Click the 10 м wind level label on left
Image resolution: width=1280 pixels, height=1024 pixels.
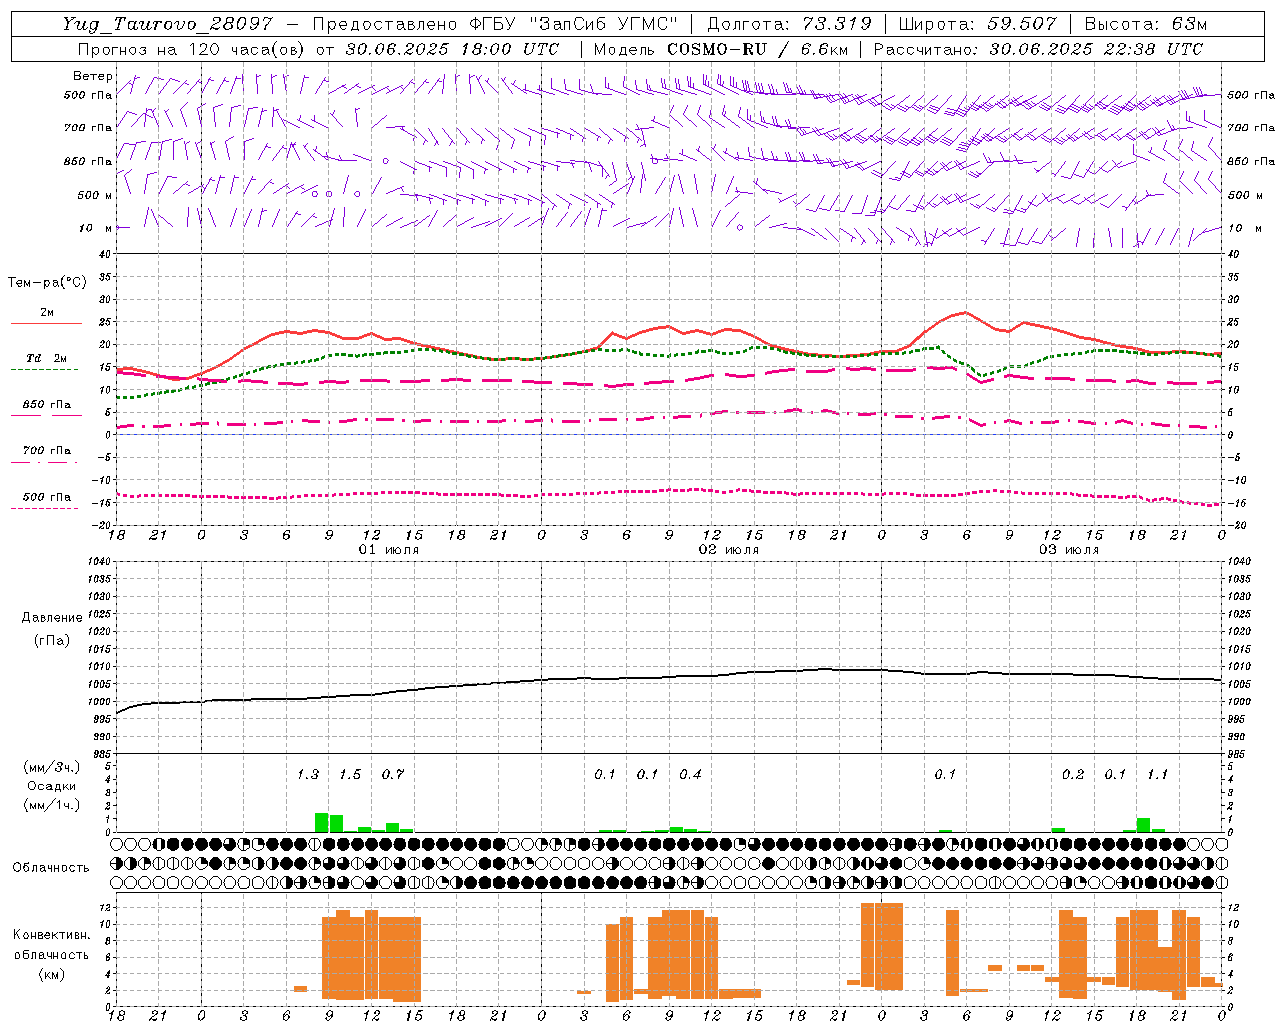point(96,228)
